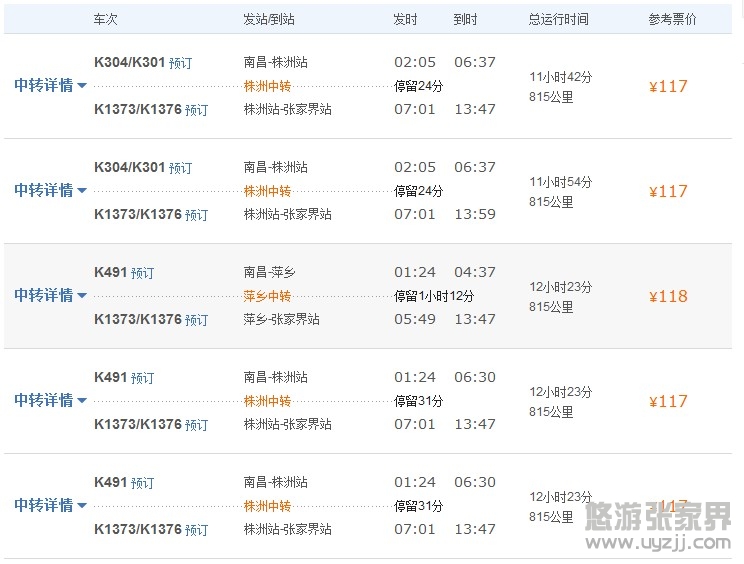Open 中转详情 for the 萍乡中转 trip

pyautogui.click(x=50, y=296)
